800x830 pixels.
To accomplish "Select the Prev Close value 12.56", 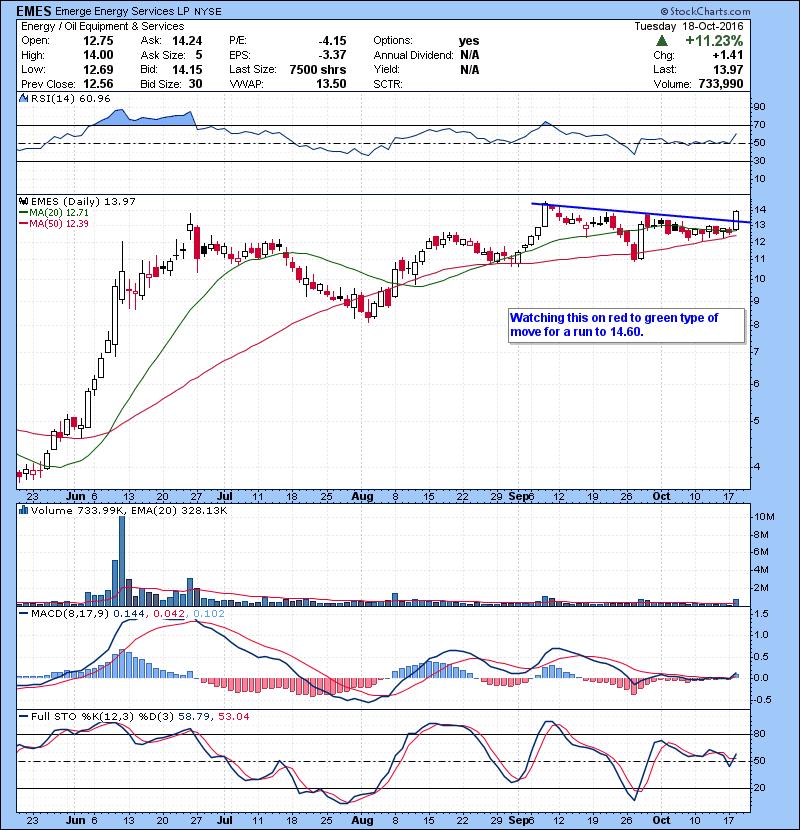I will click(x=98, y=84).
